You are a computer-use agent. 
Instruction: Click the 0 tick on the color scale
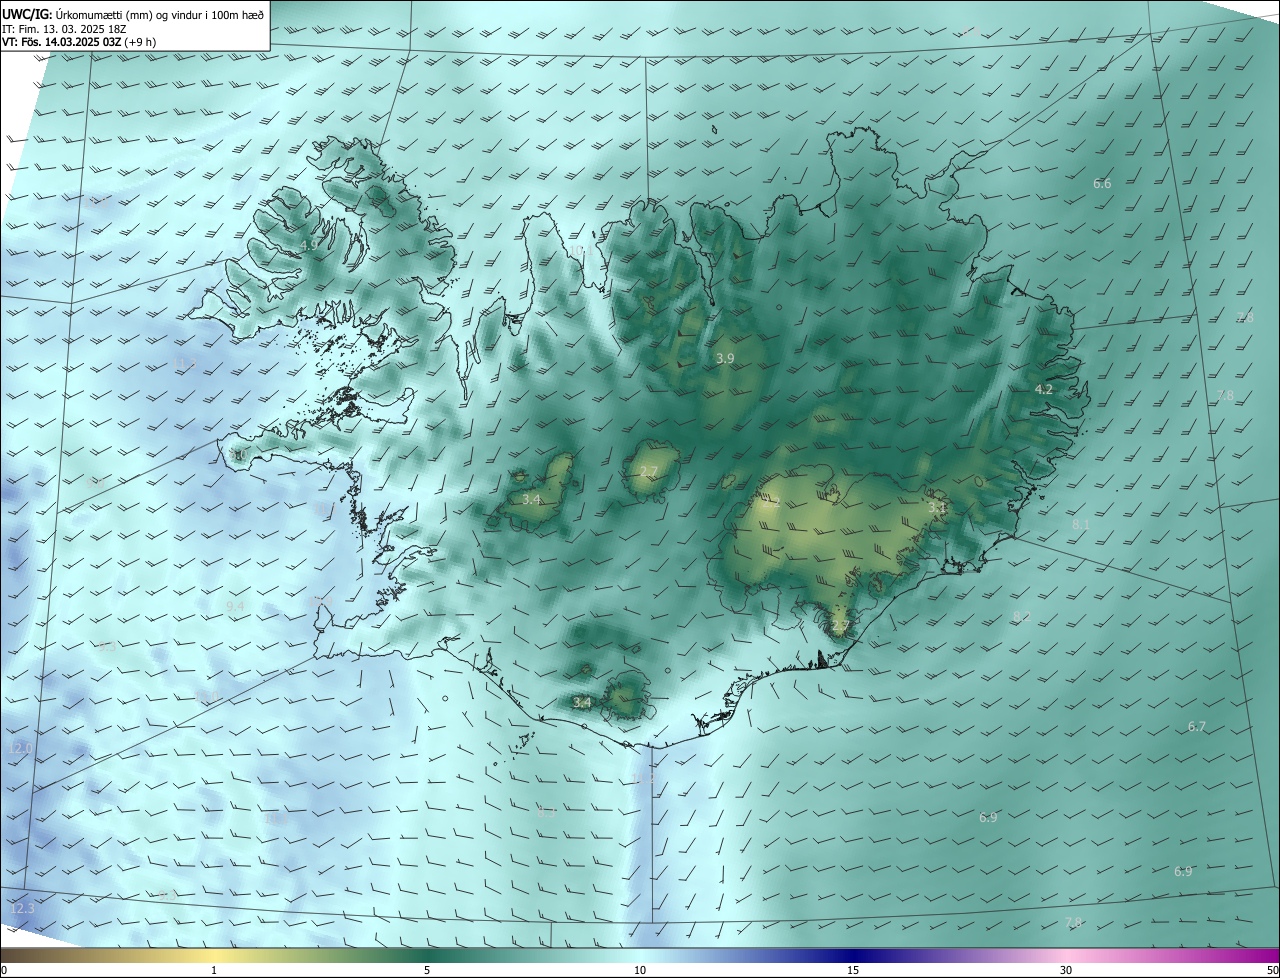(4, 970)
